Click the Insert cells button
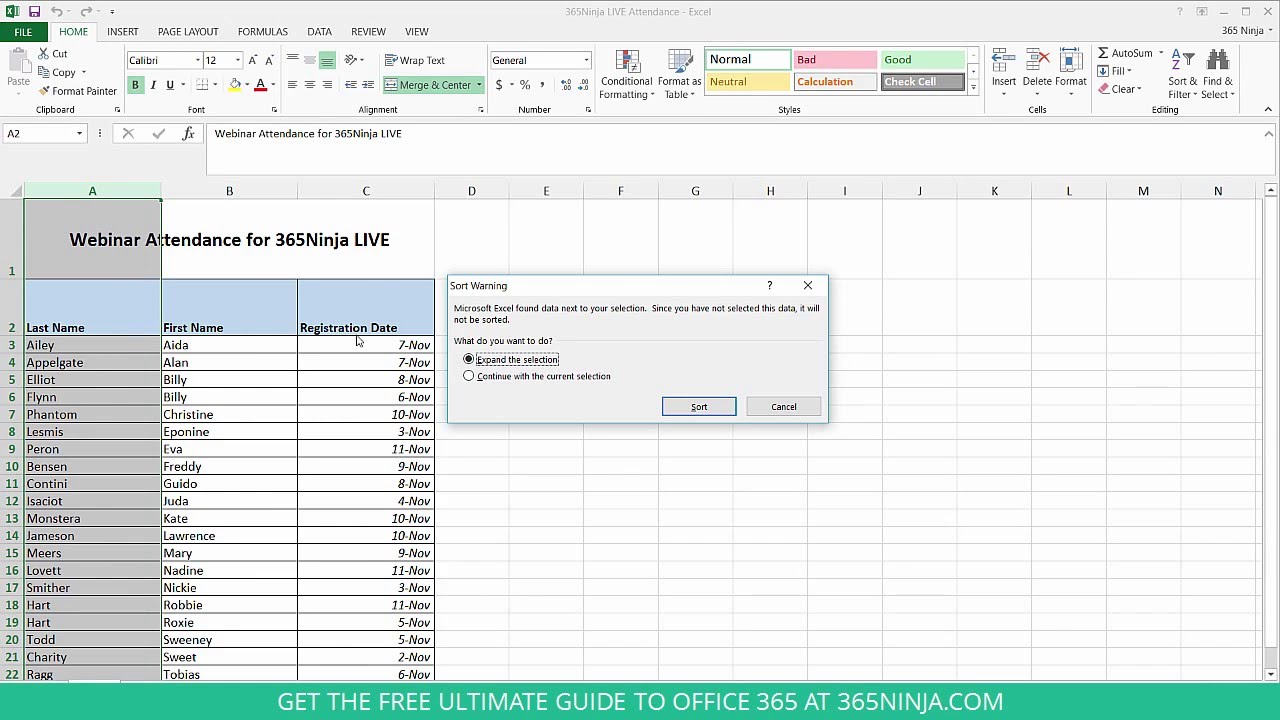The height and width of the screenshot is (720, 1280). point(1004,73)
